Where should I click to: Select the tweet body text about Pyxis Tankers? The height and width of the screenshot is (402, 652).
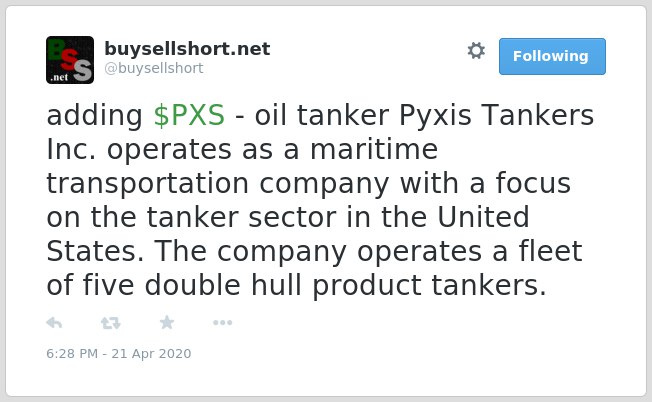(x=320, y=200)
